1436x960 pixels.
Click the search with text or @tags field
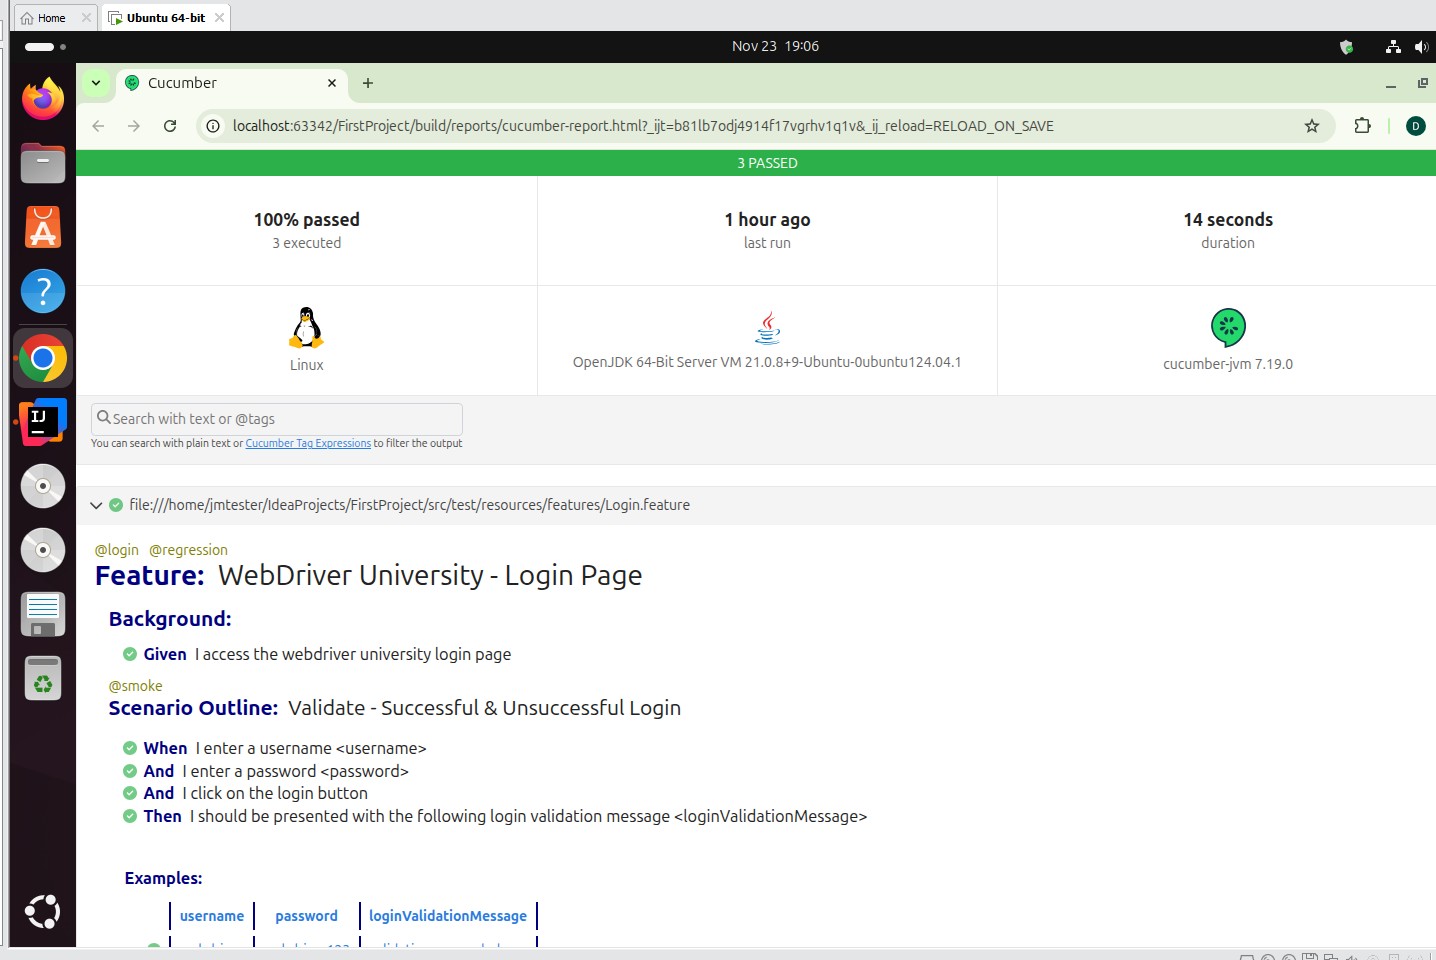pyautogui.click(x=277, y=419)
